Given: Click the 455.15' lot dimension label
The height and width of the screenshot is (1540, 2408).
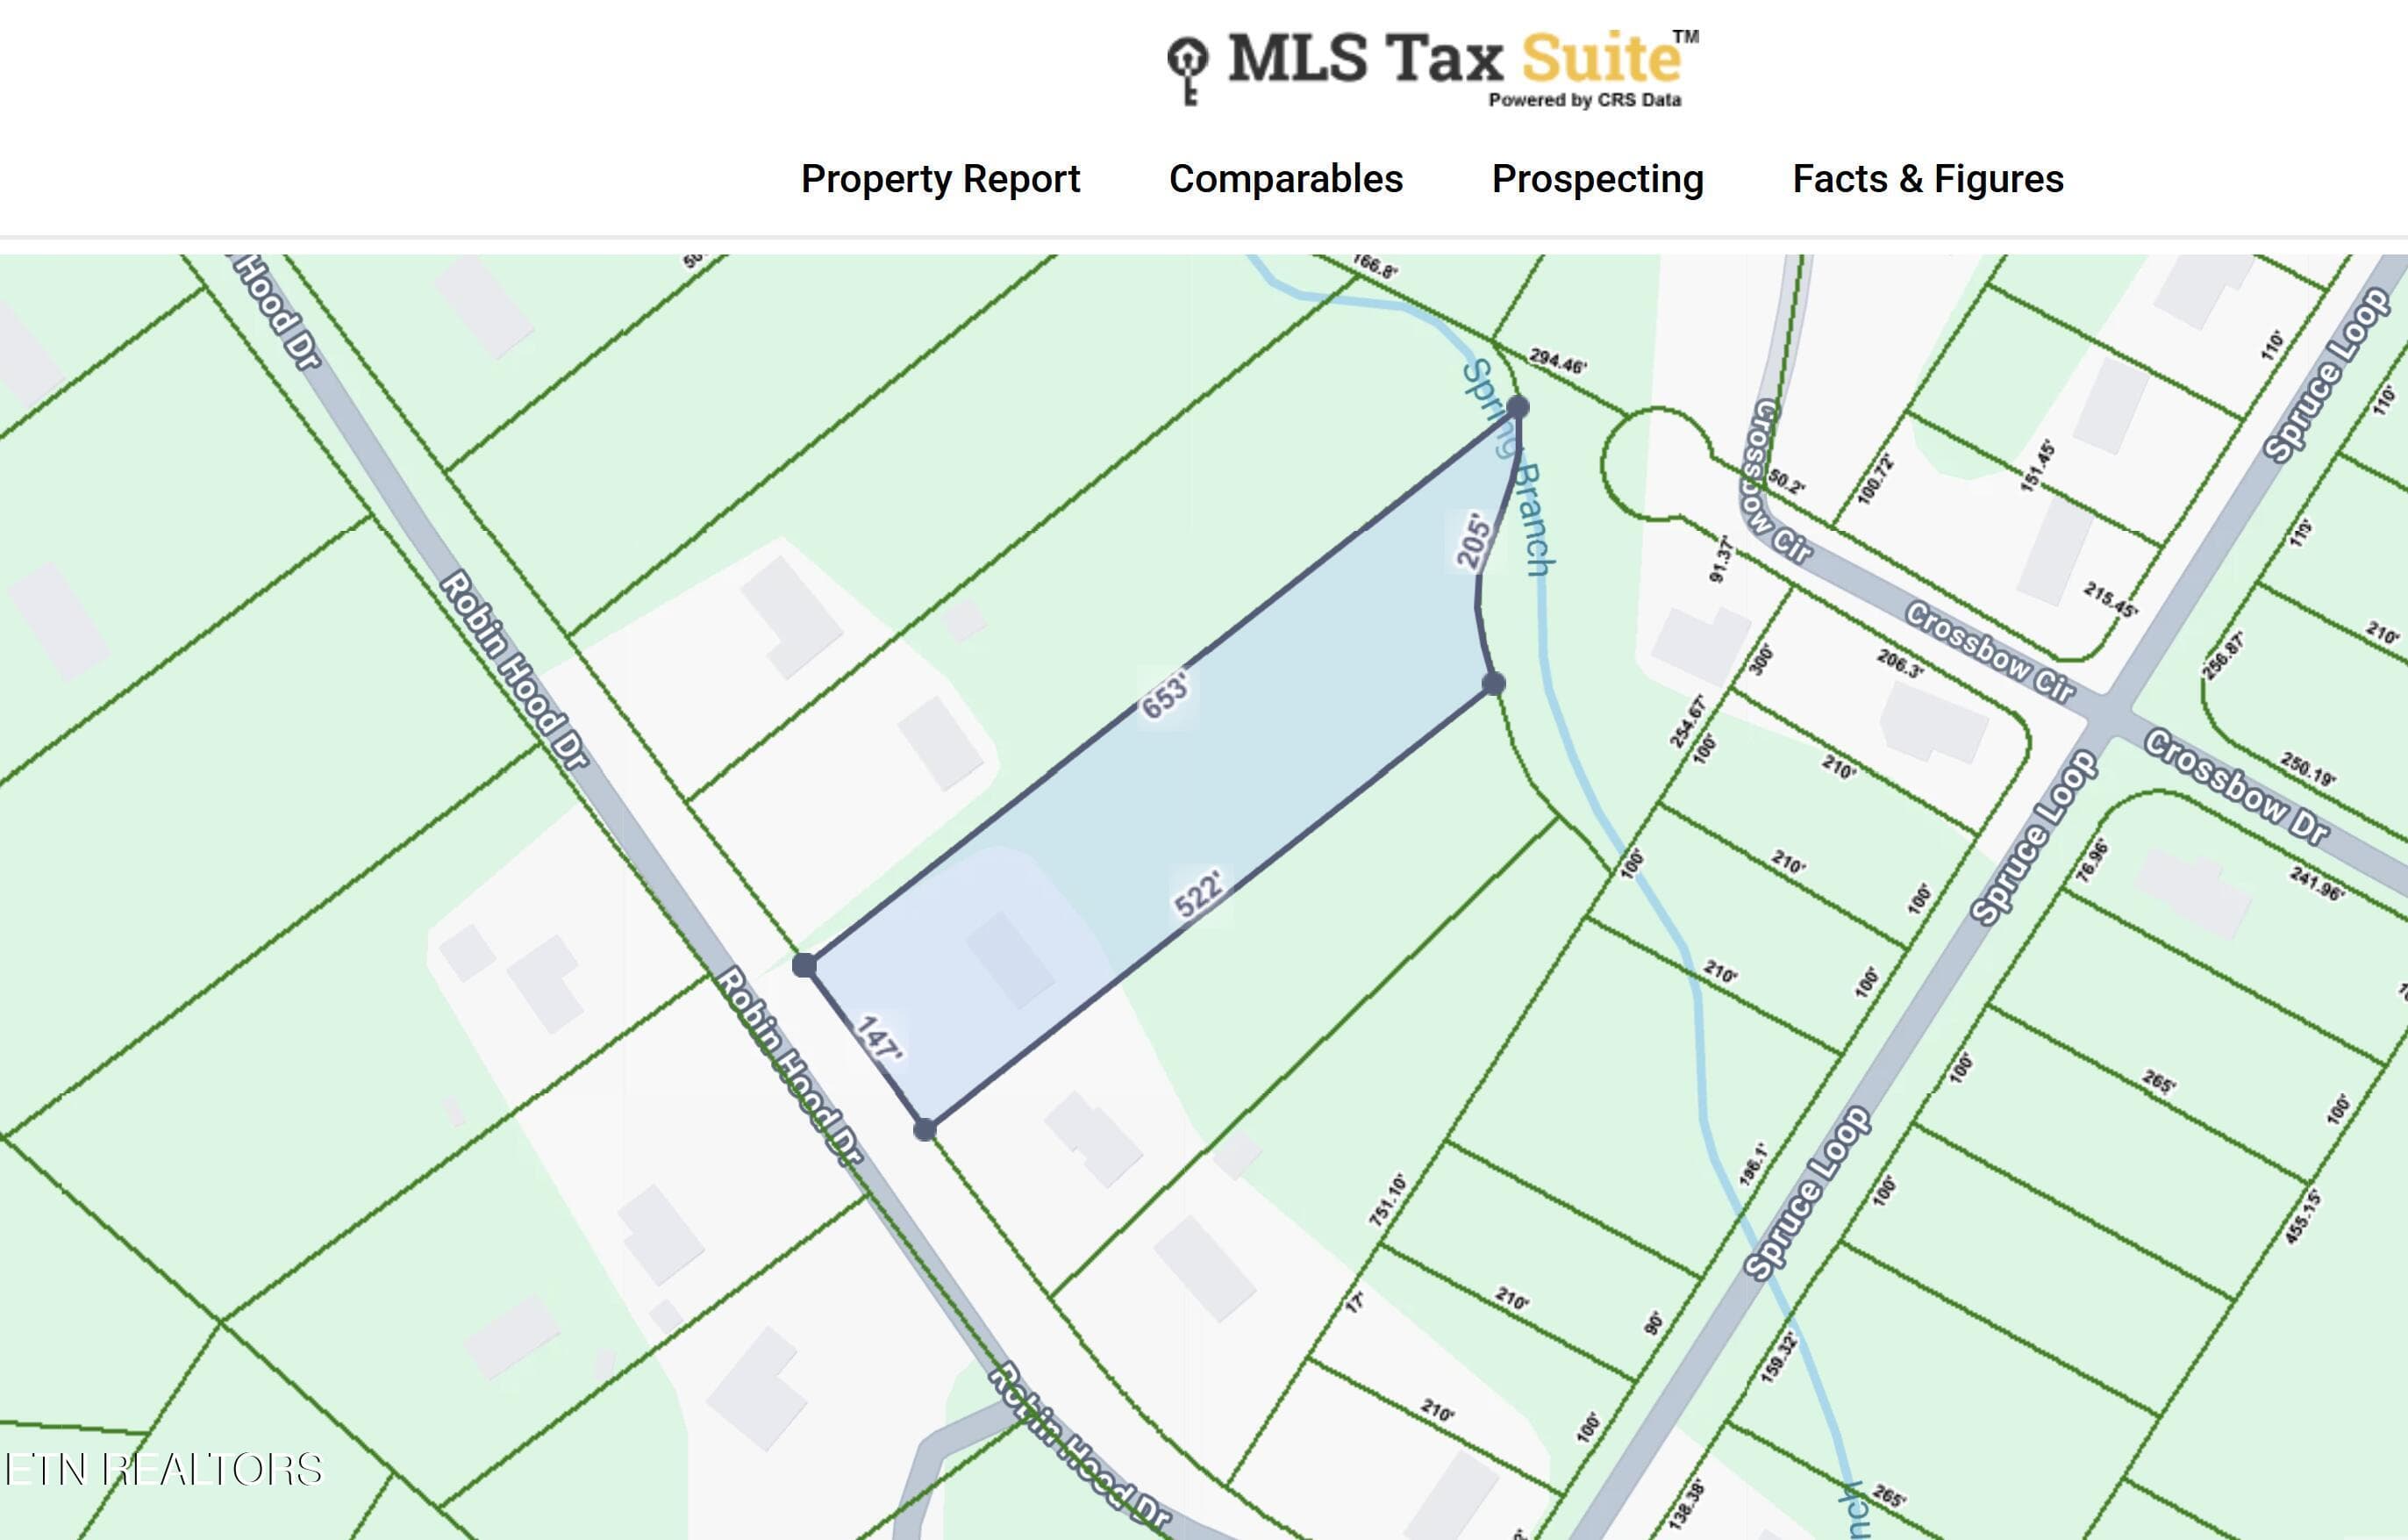Looking at the screenshot, I should pyautogui.click(x=2304, y=1217).
